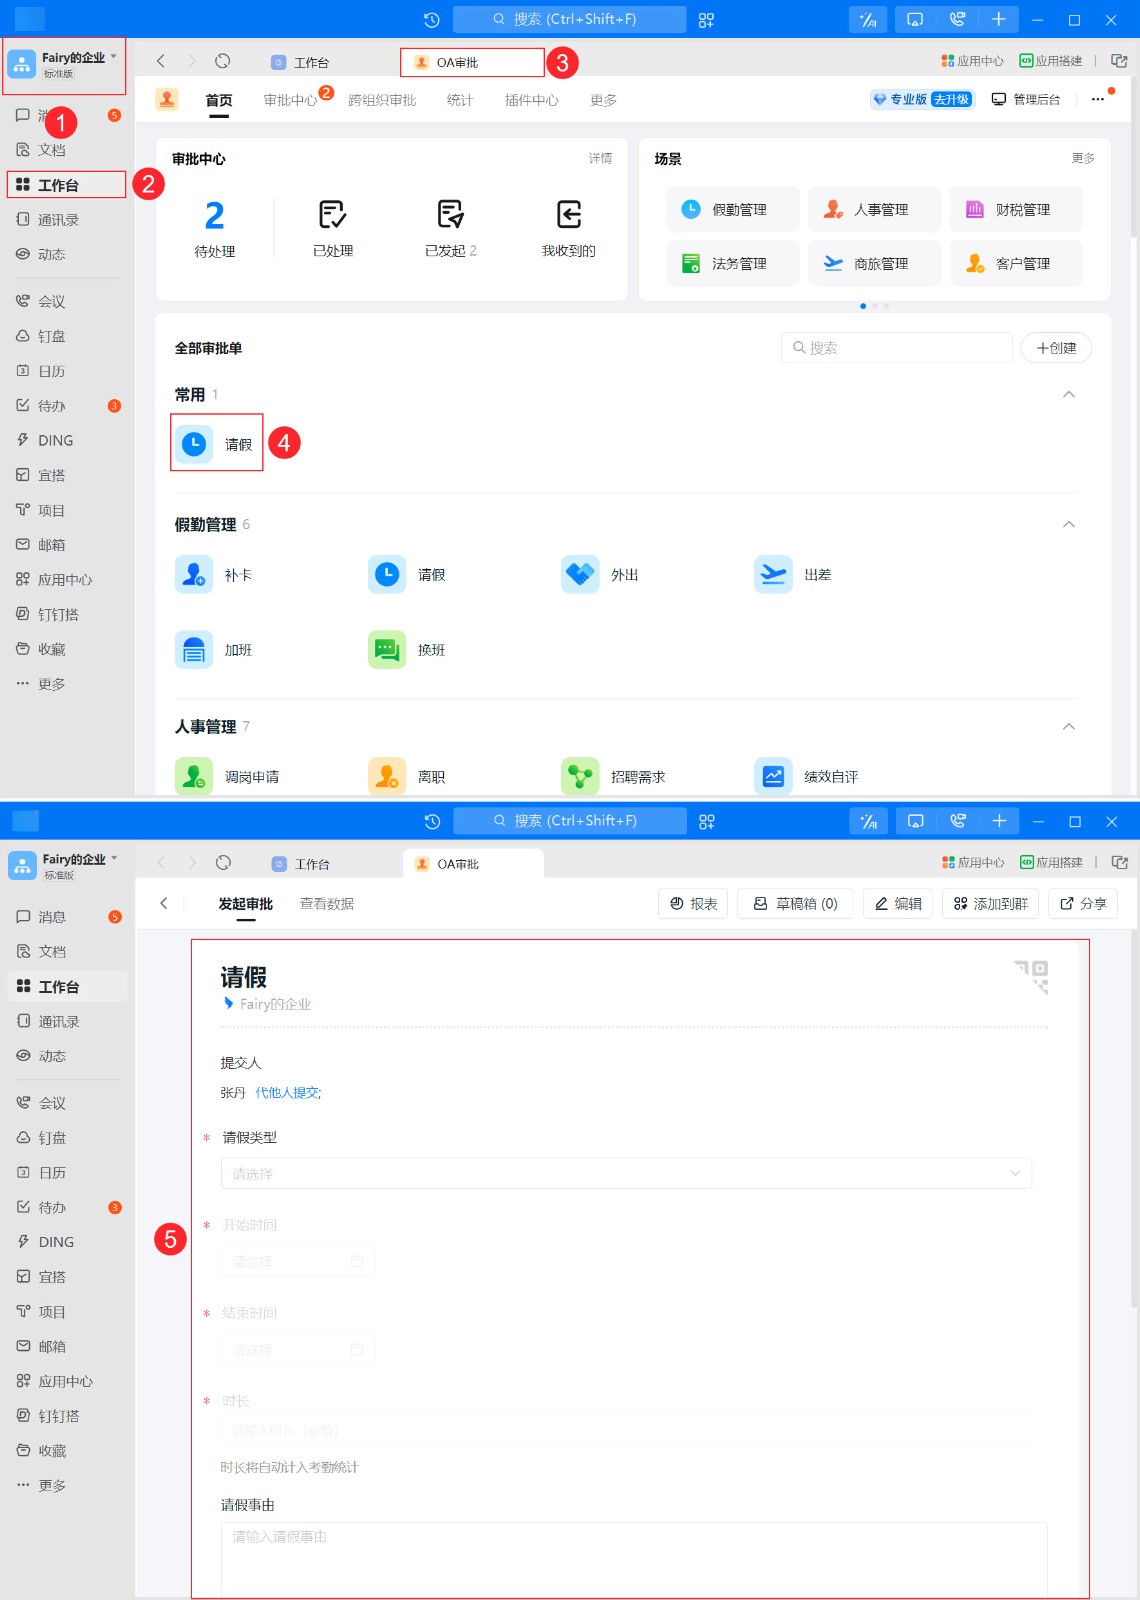Image resolution: width=1140 pixels, height=1600 pixels.
Task: Open the 外出 approval icon
Action: coord(580,575)
